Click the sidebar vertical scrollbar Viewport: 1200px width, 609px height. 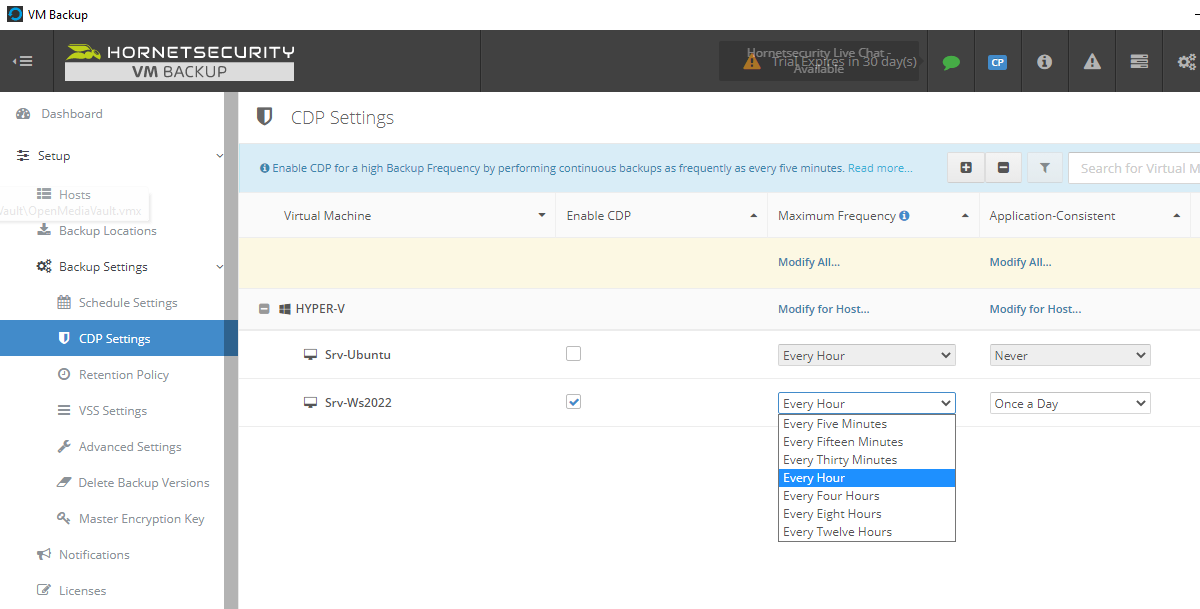231,350
